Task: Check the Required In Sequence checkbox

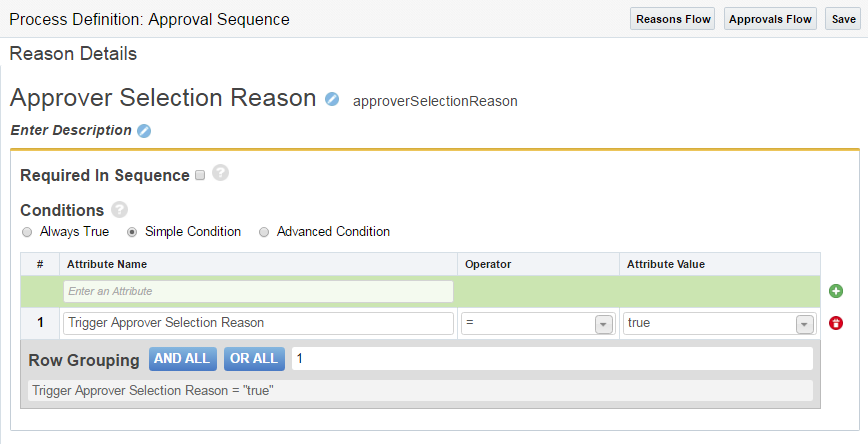Action: pyautogui.click(x=200, y=175)
